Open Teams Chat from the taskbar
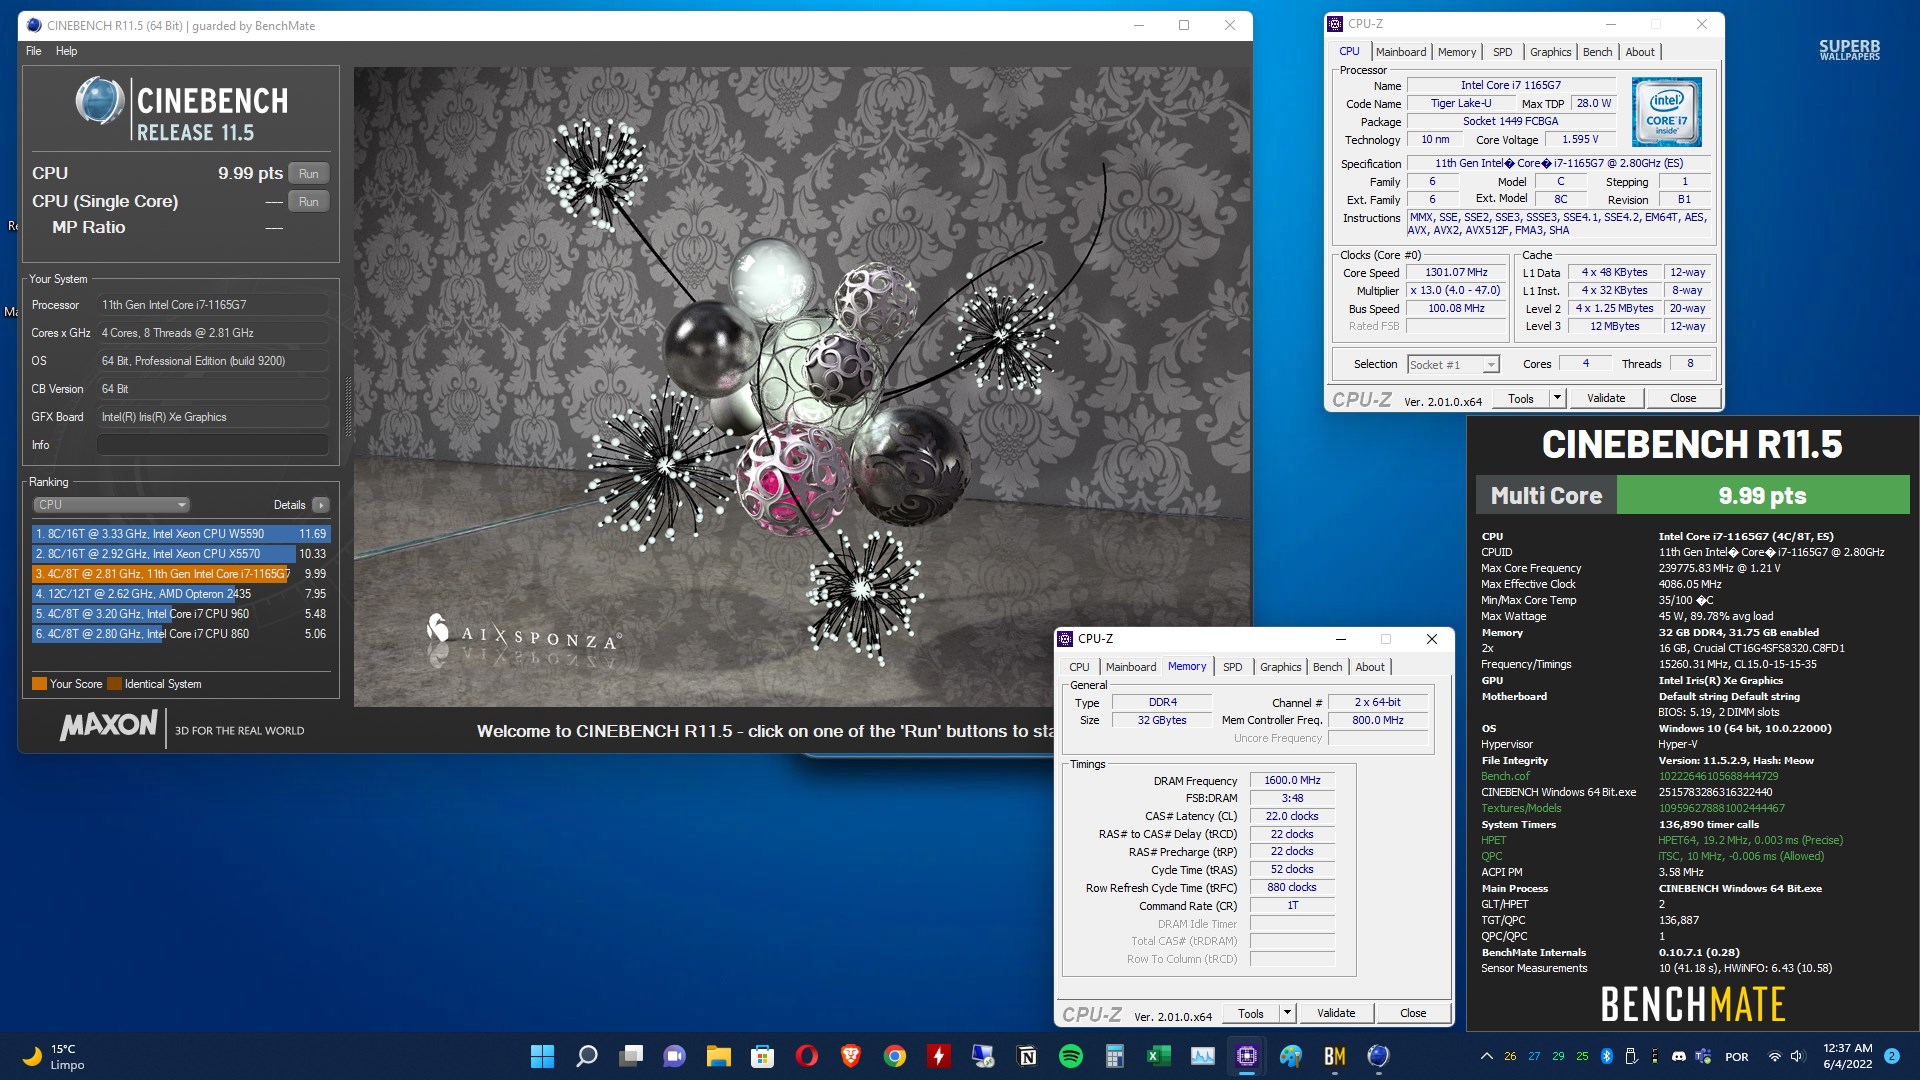Image resolution: width=1920 pixels, height=1080 pixels. 675,1056
